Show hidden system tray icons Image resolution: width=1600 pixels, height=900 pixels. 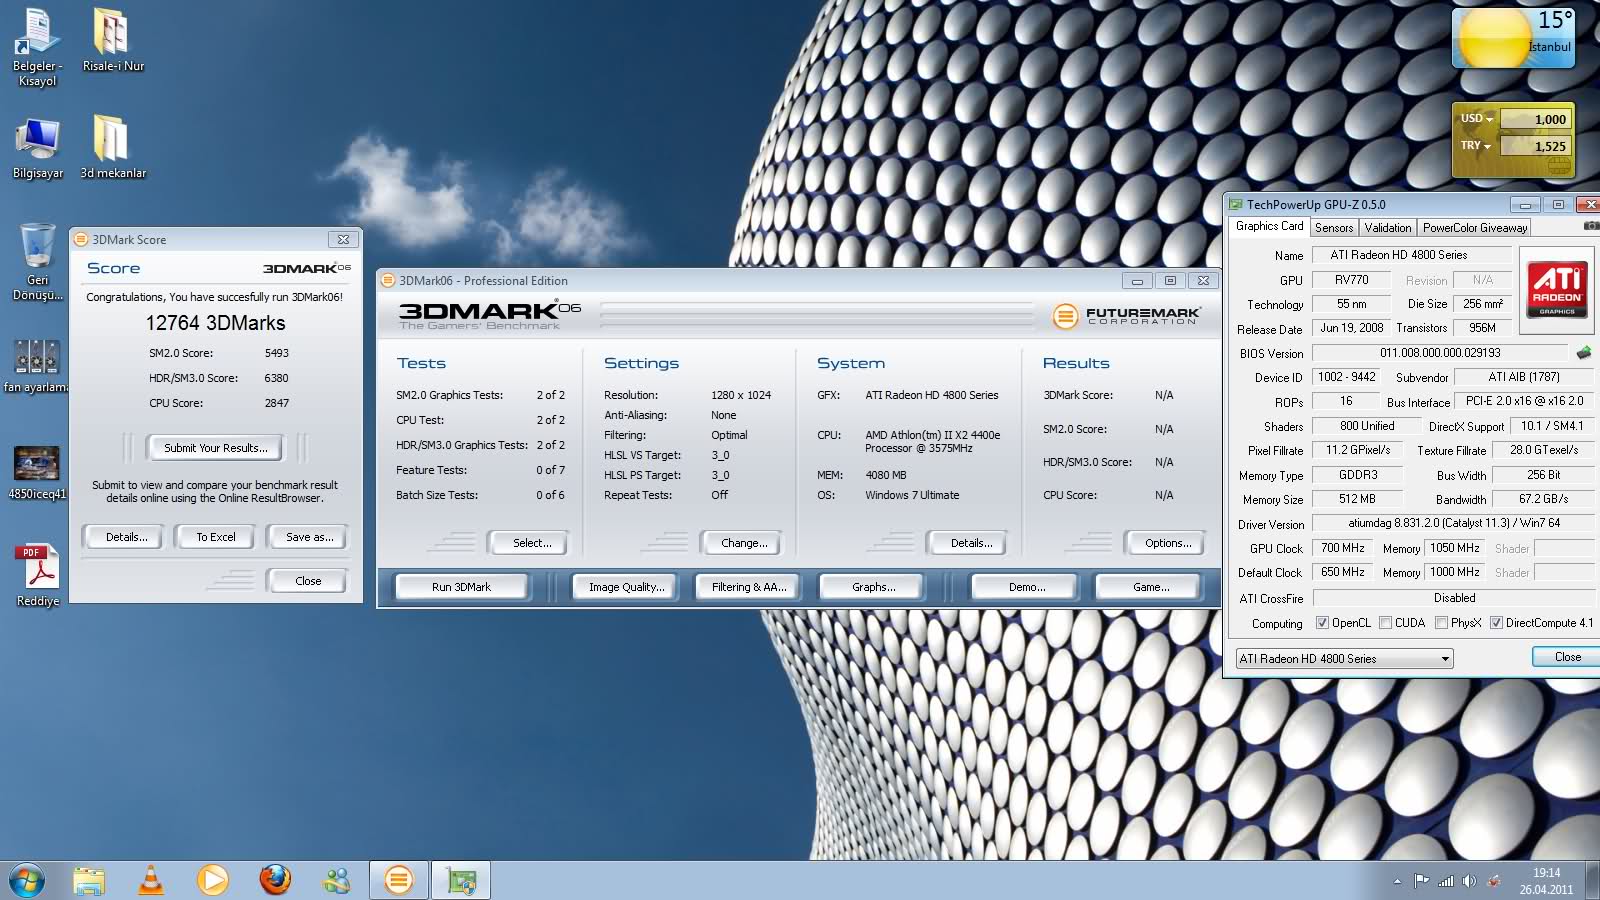(1397, 881)
